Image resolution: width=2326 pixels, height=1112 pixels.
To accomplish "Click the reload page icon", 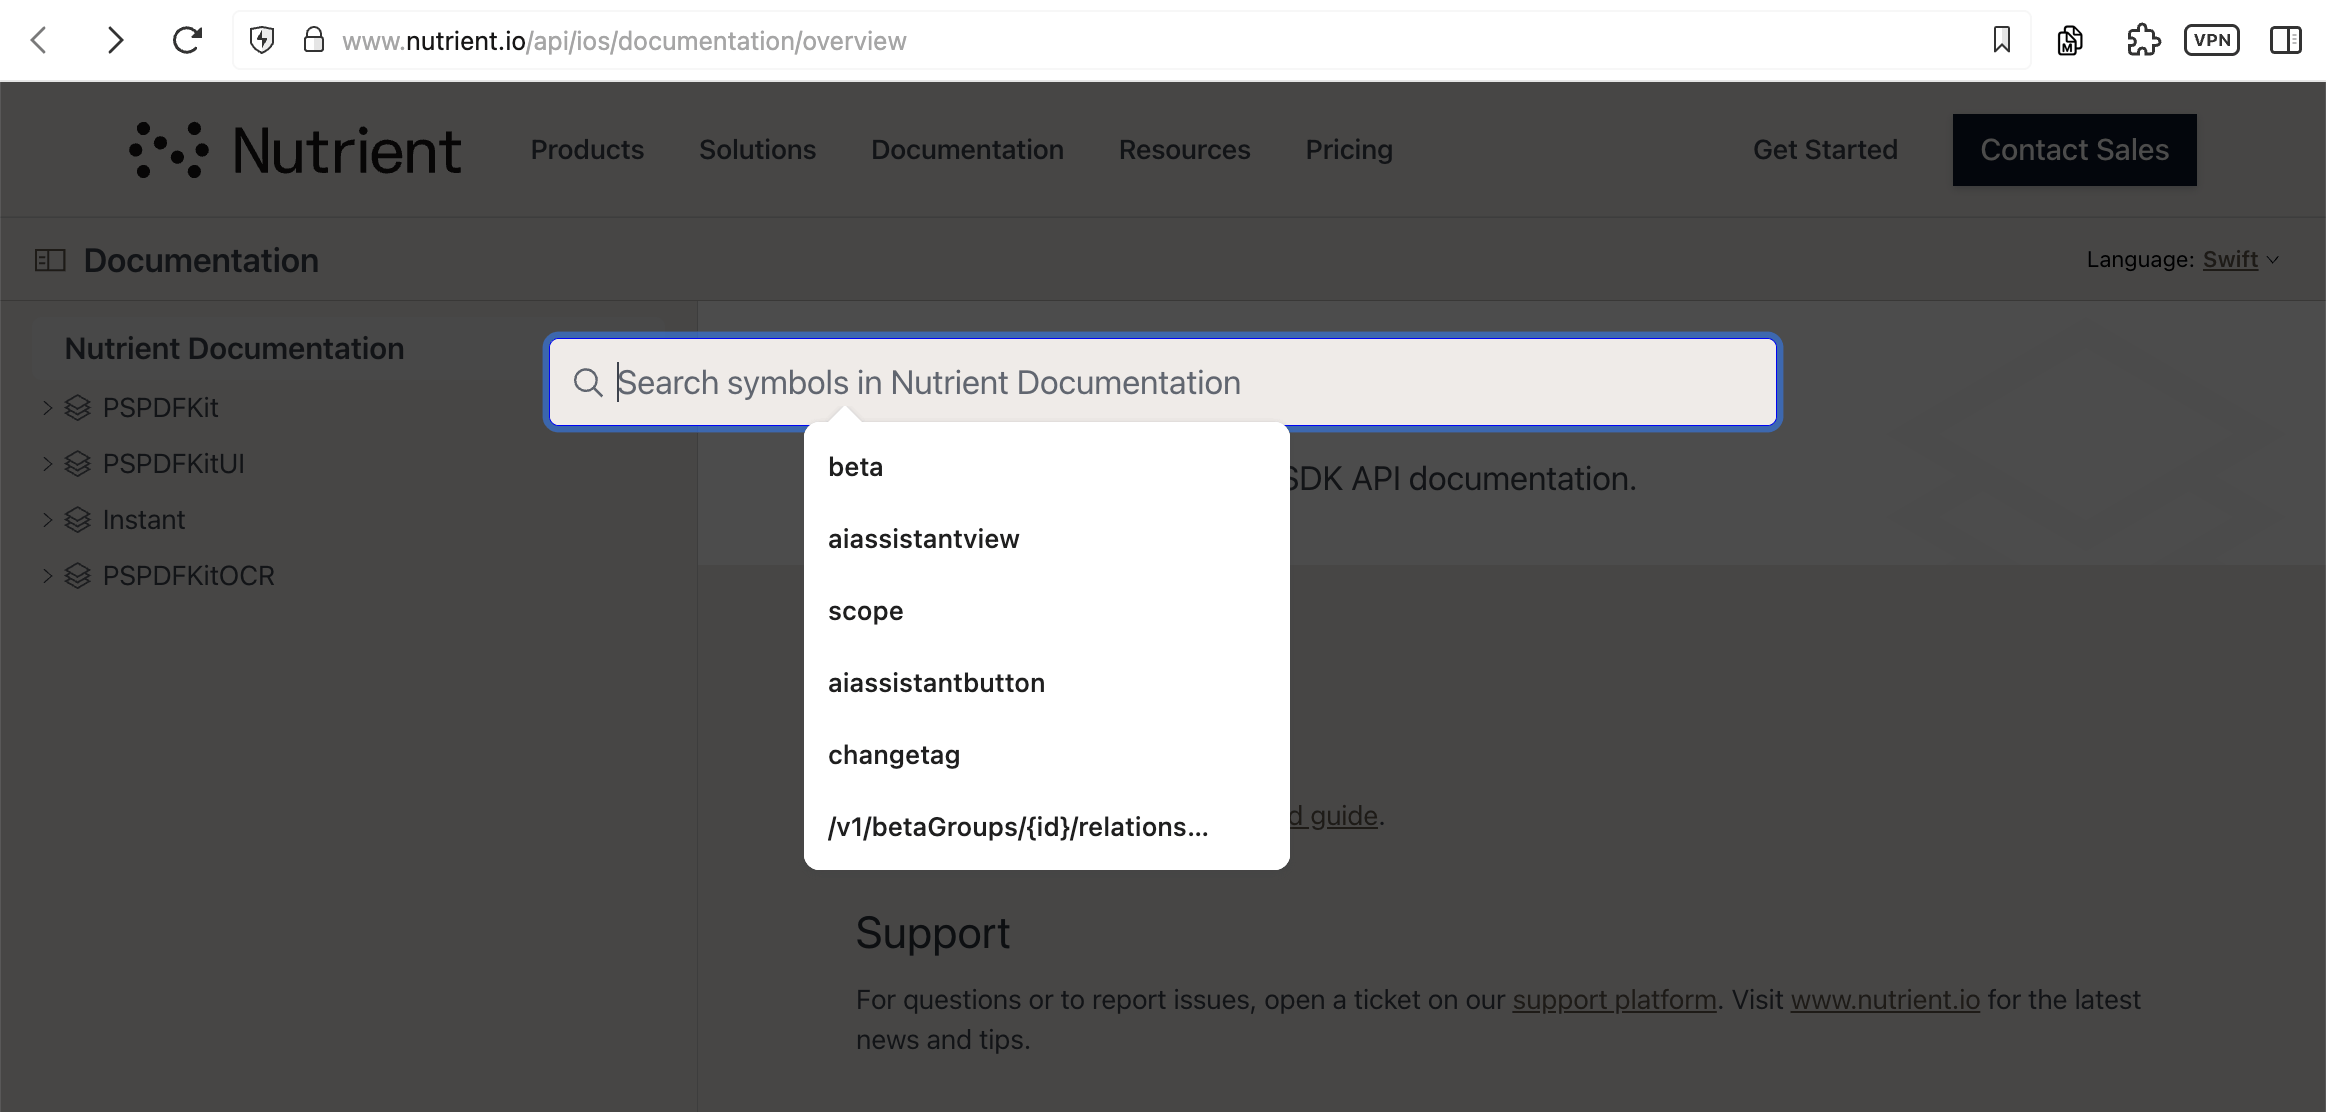I will (187, 39).
